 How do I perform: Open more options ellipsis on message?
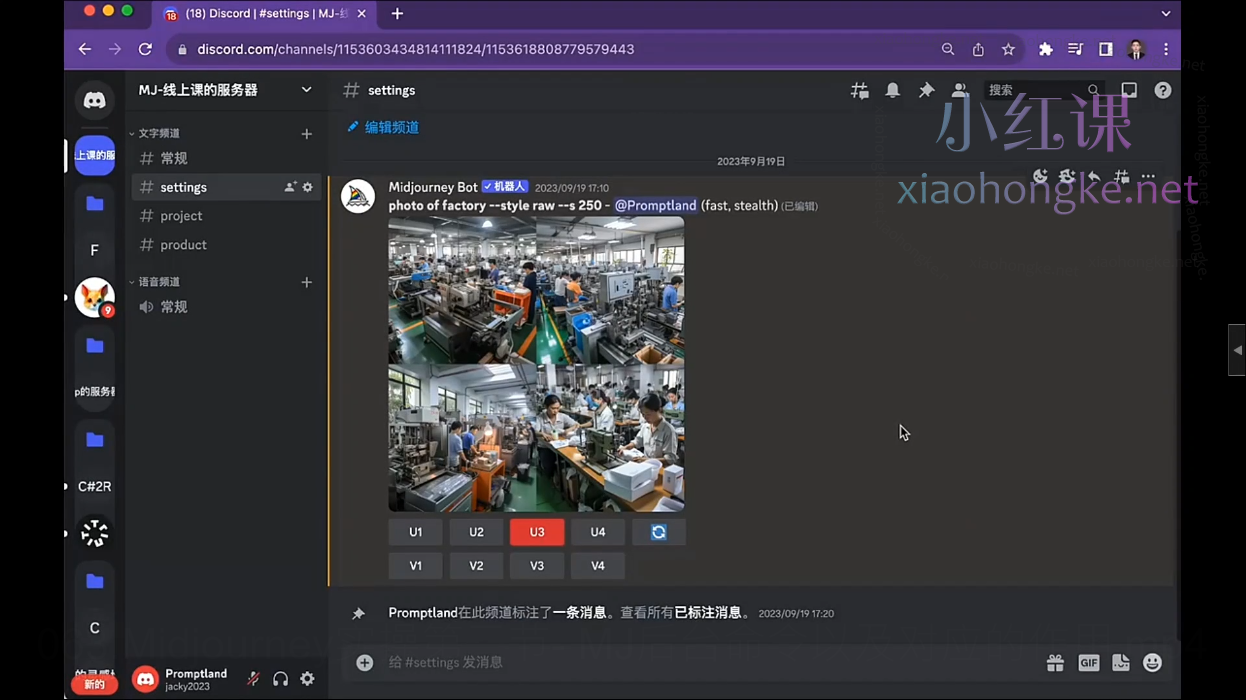tap(1148, 177)
